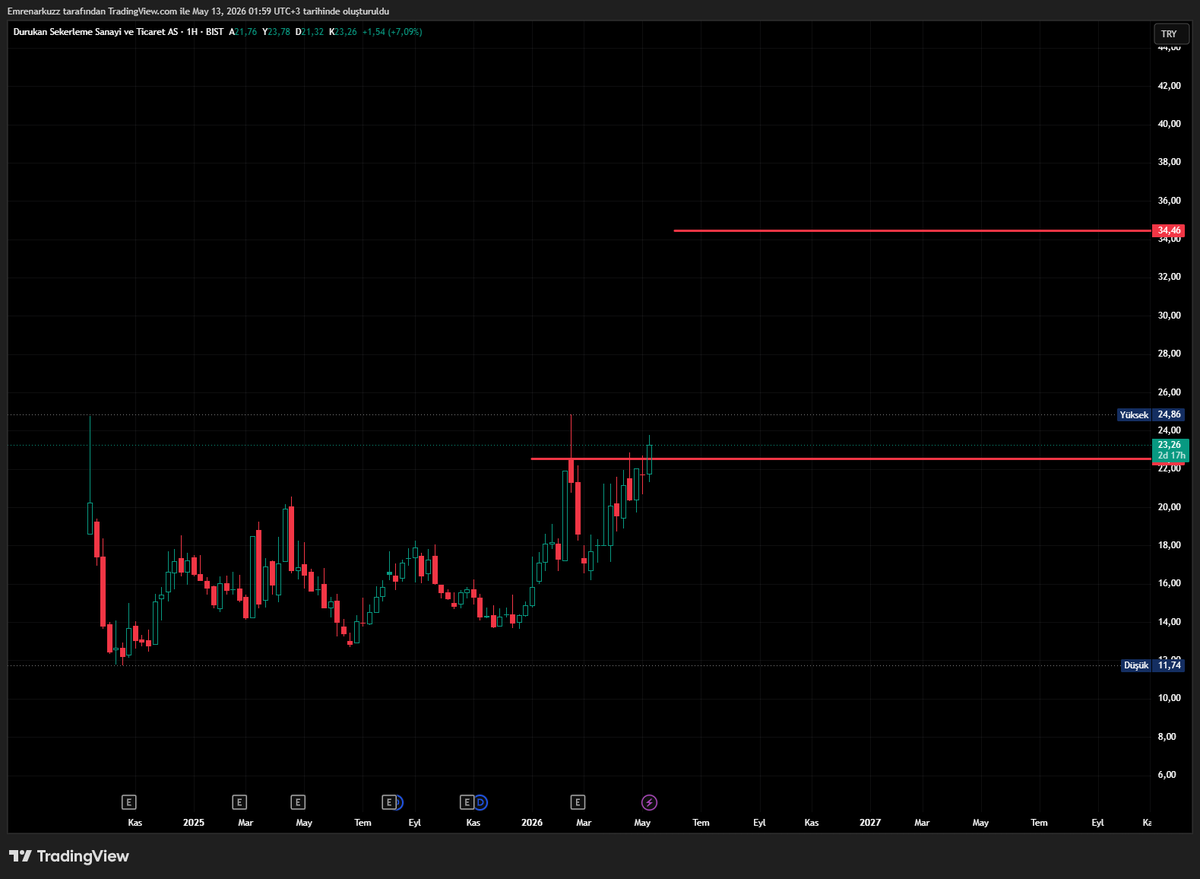Screen dimensions: 1200x879
Task: Click the 42,00 price axis label
Action: pos(1169,86)
